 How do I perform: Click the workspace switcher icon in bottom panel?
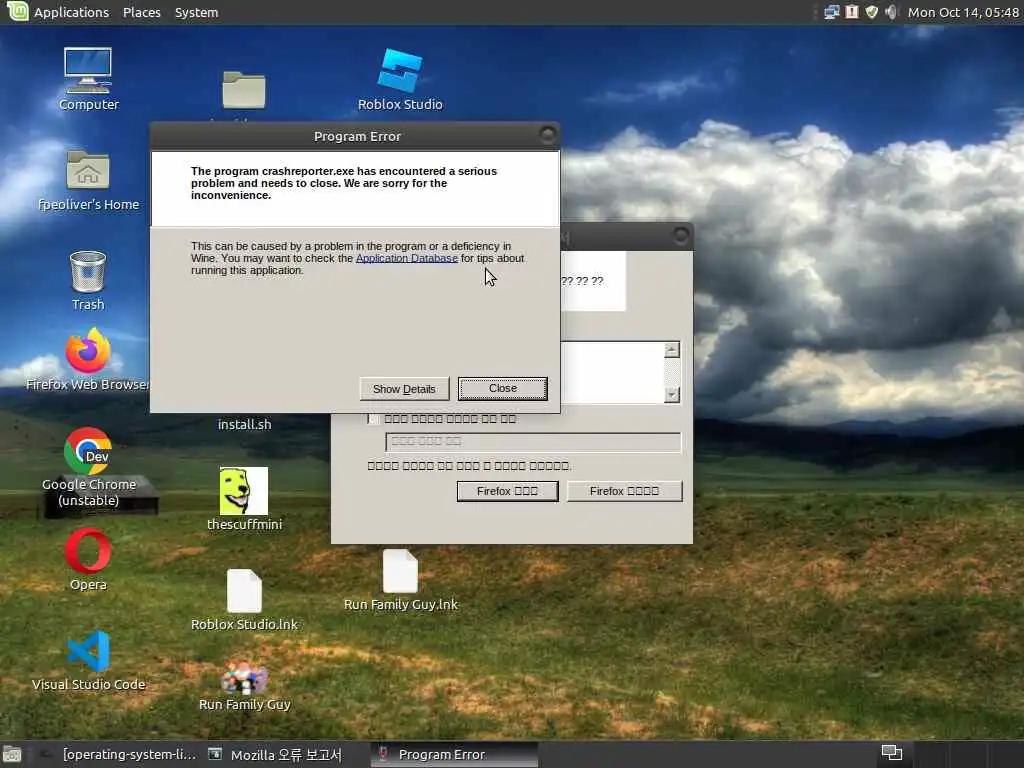(x=892, y=754)
